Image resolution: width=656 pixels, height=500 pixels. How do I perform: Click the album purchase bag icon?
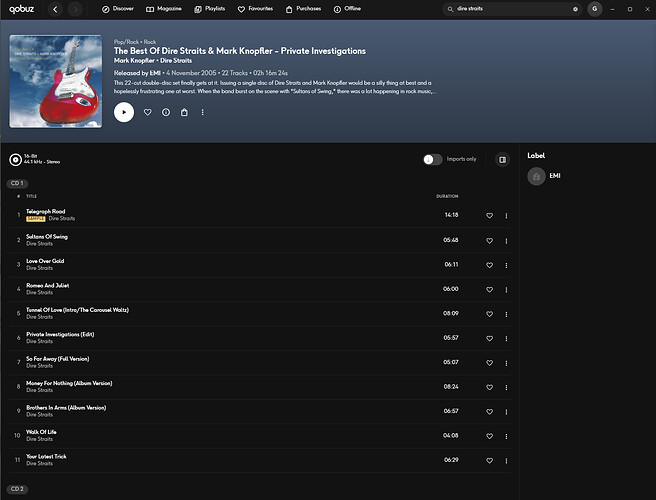(x=184, y=112)
